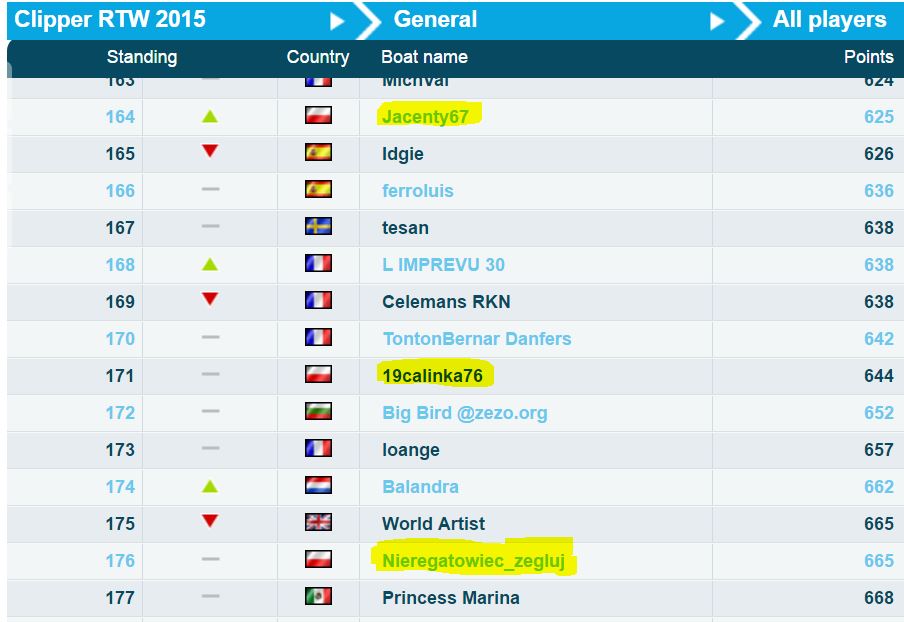Click the Sweden flag next to tesan
904x622 pixels.
click(x=318, y=226)
